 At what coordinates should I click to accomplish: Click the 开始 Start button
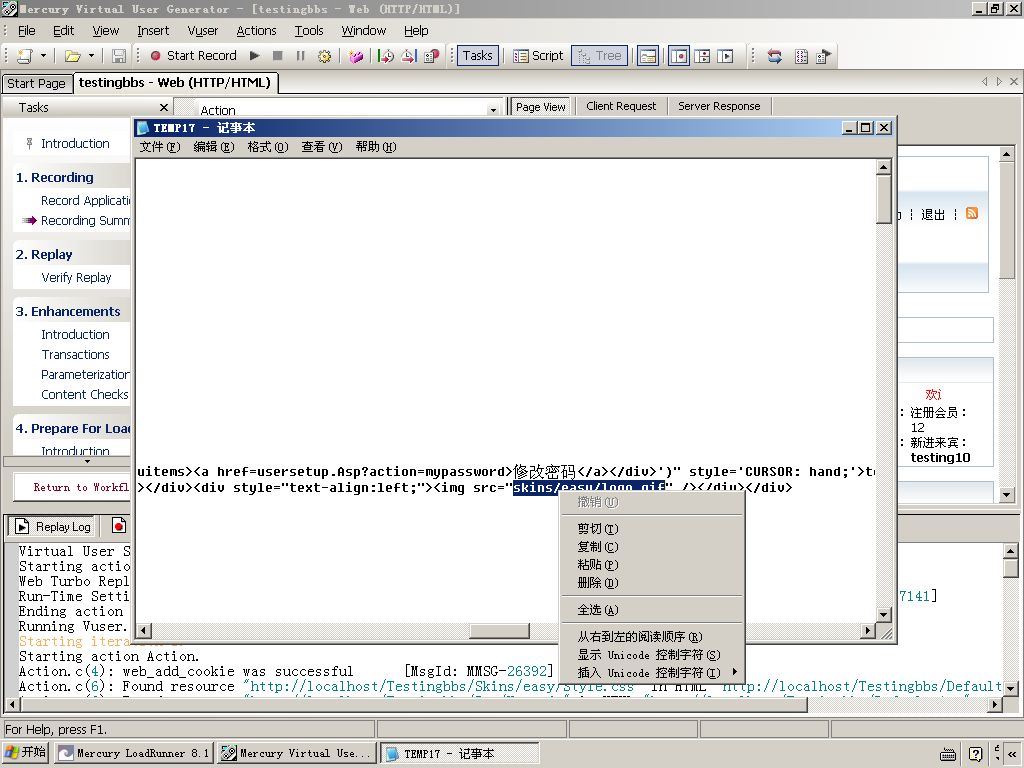click(25, 752)
